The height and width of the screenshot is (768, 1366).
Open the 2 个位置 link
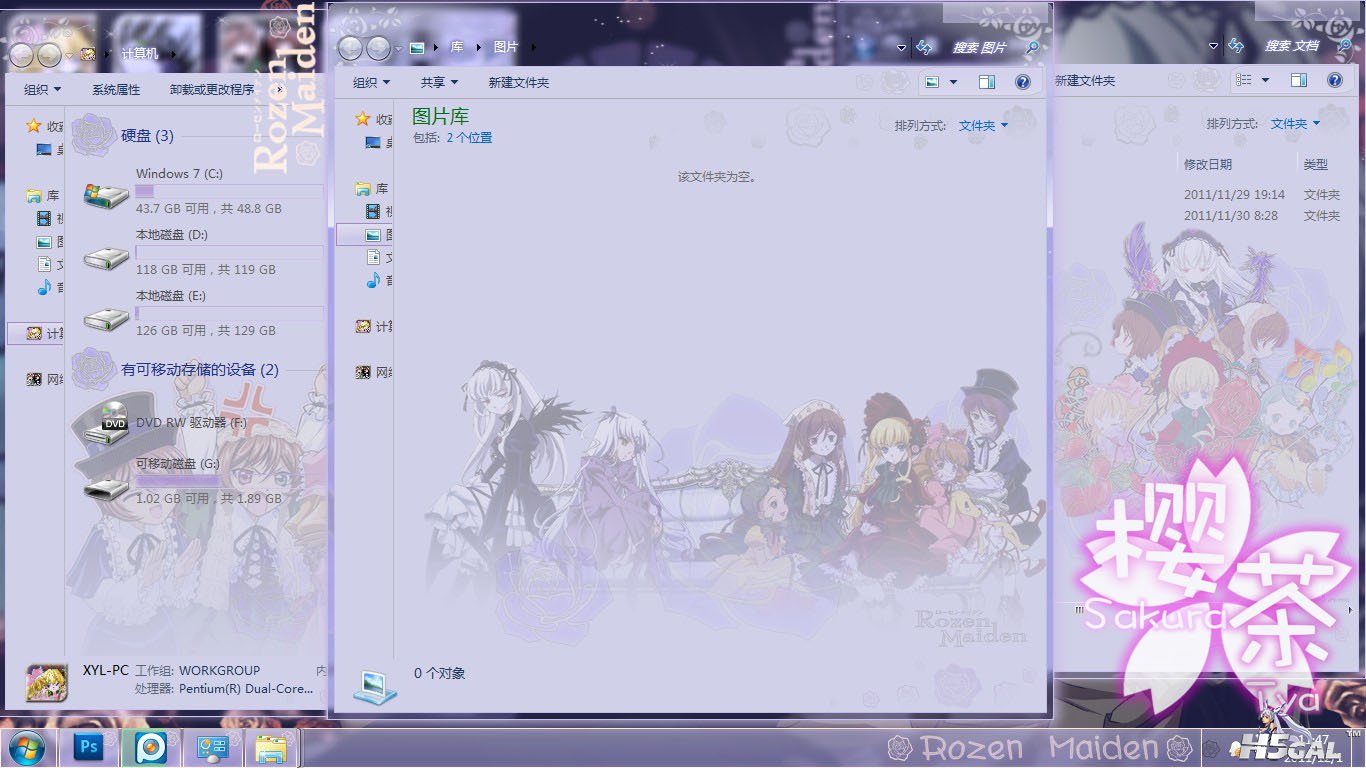click(x=469, y=138)
